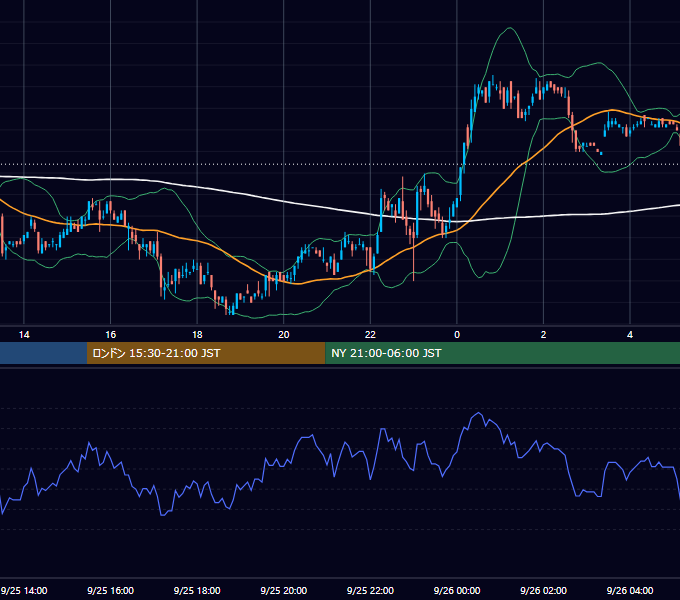Image resolution: width=680 pixels, height=600 pixels.
Task: Click the '9/26 02:00' time label
Action: 543,590
